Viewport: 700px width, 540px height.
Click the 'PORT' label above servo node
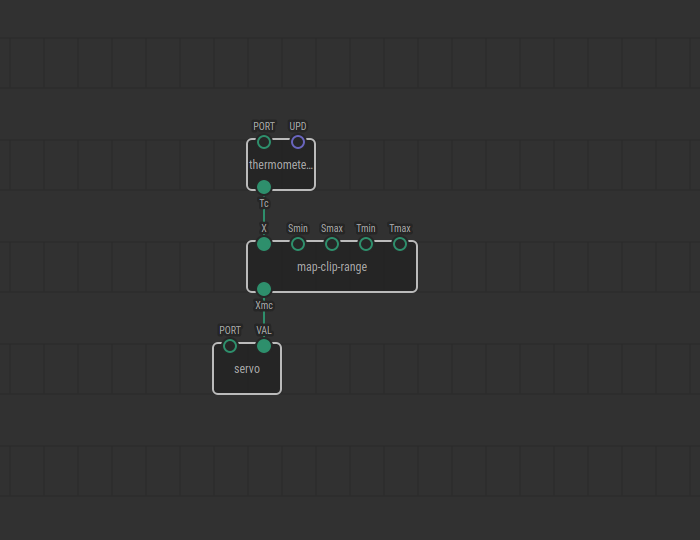(x=230, y=330)
